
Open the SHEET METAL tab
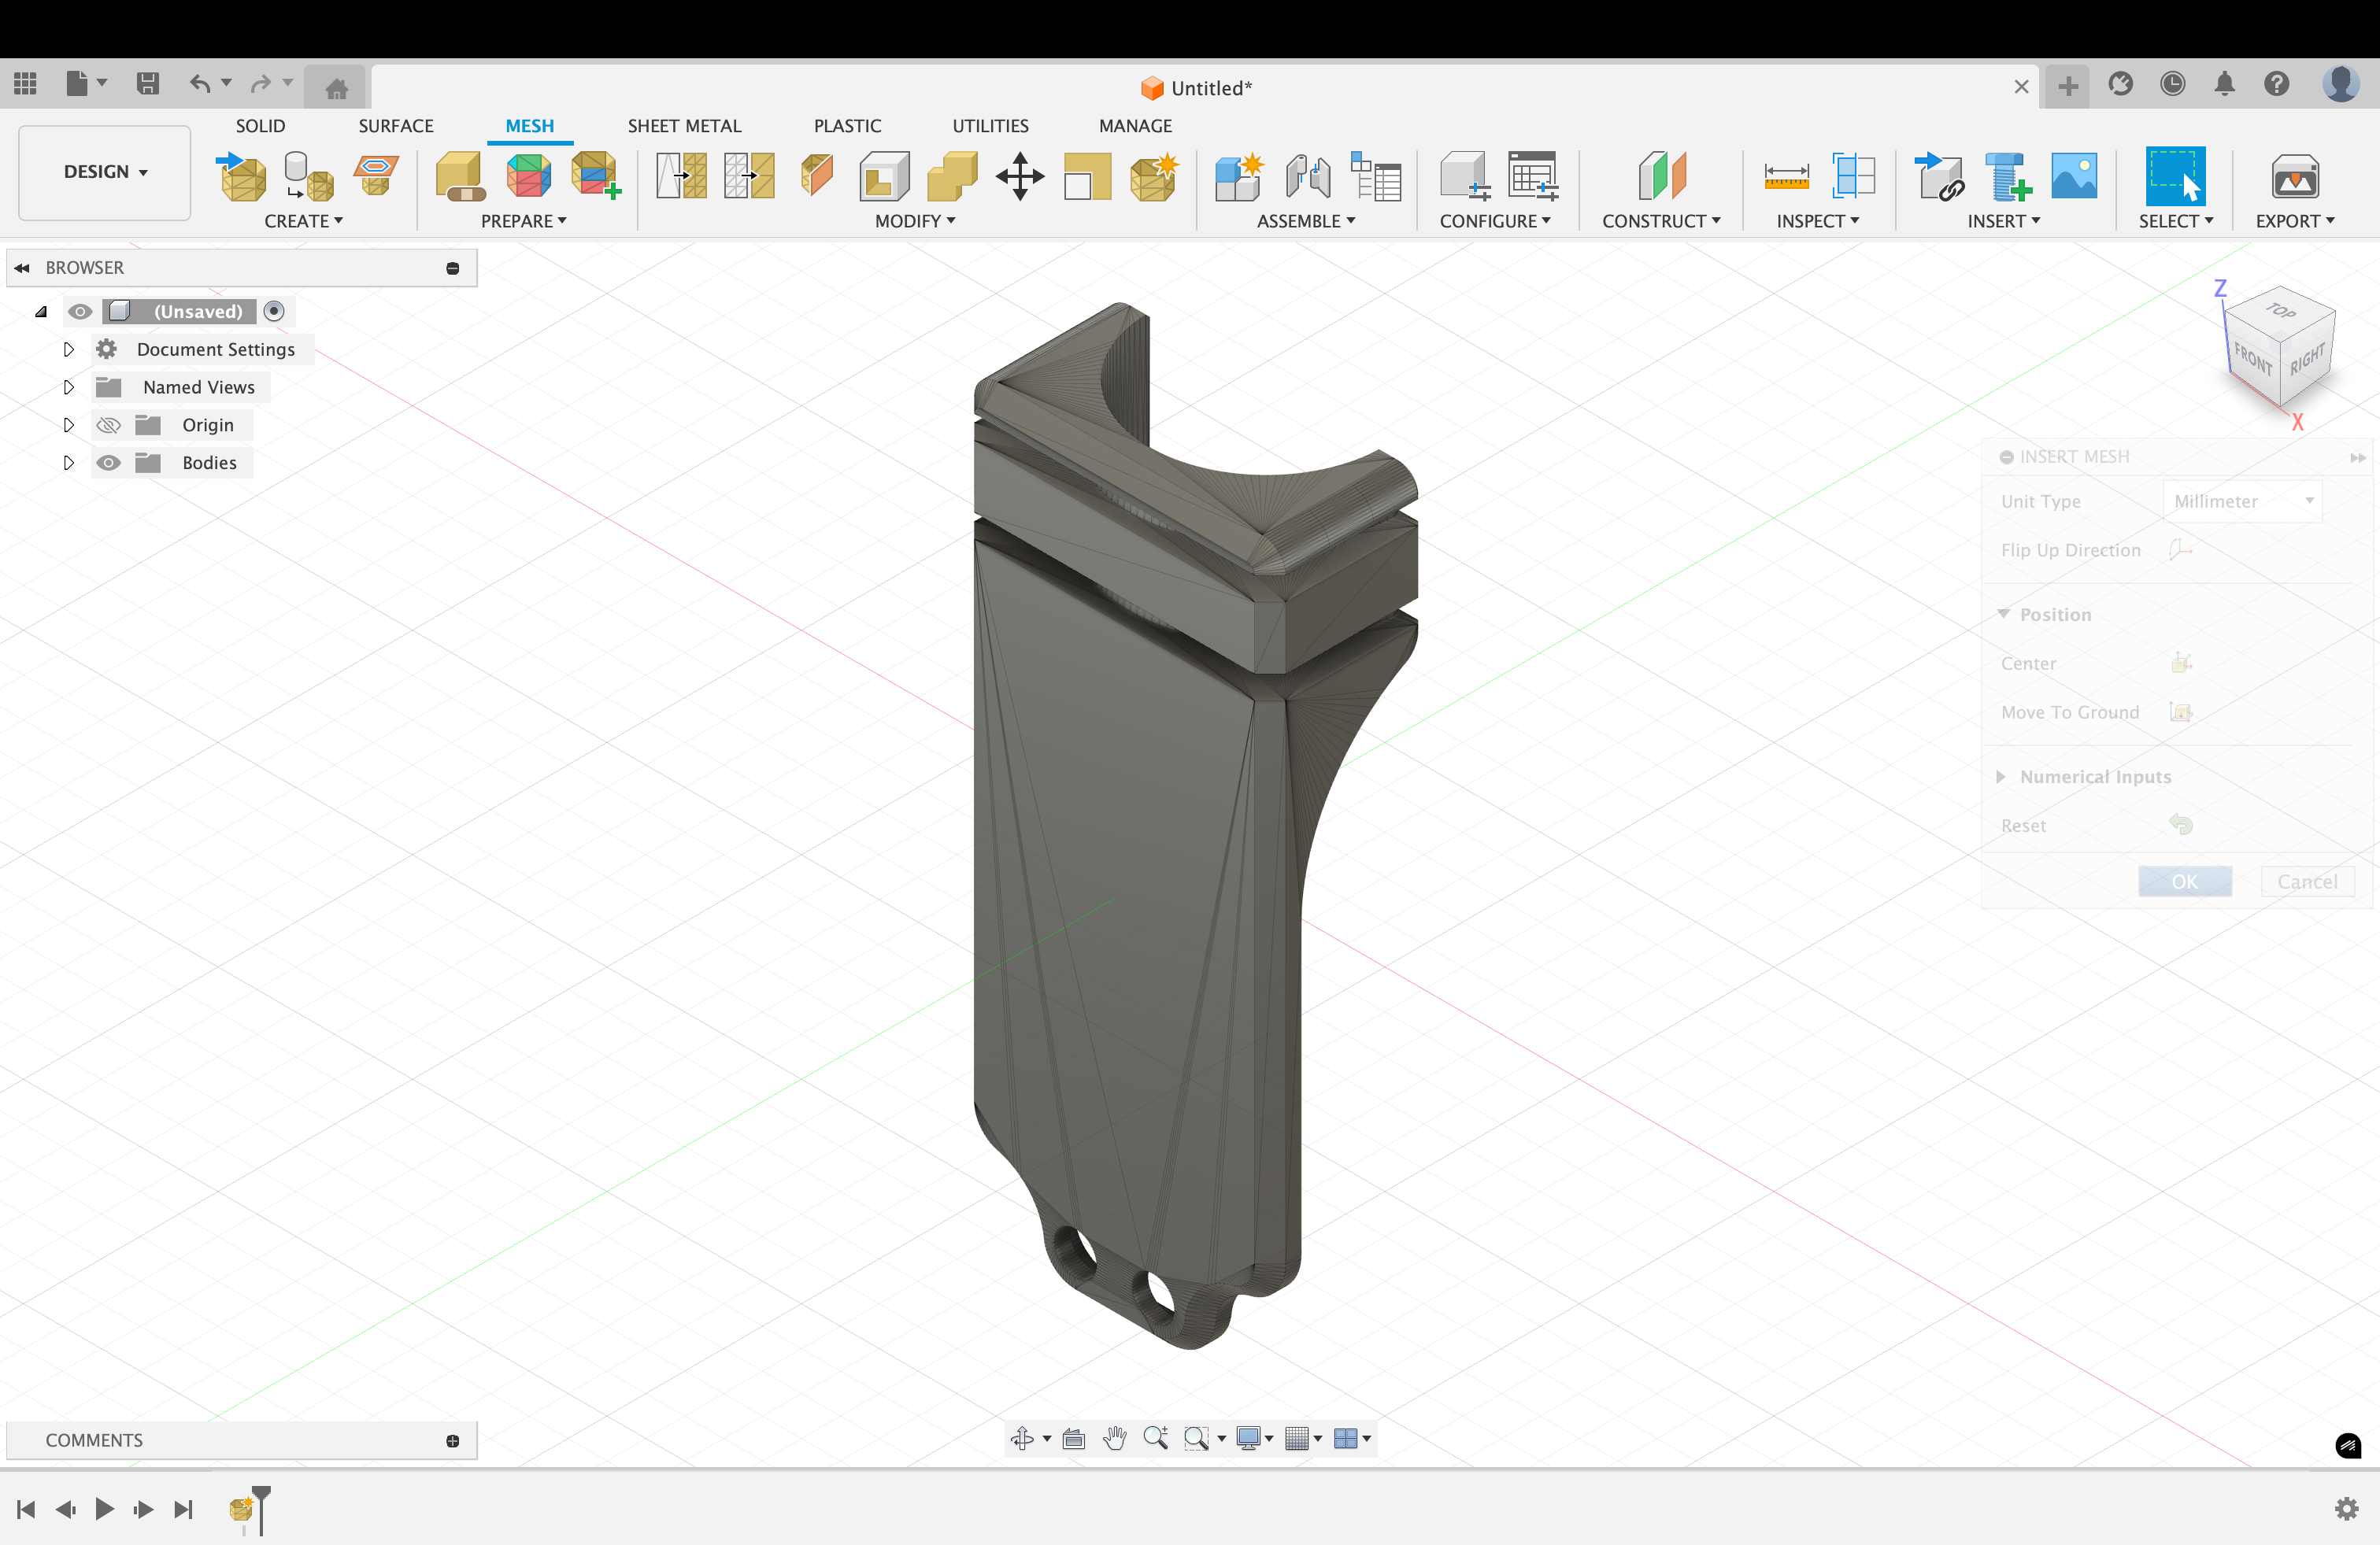(x=684, y=125)
